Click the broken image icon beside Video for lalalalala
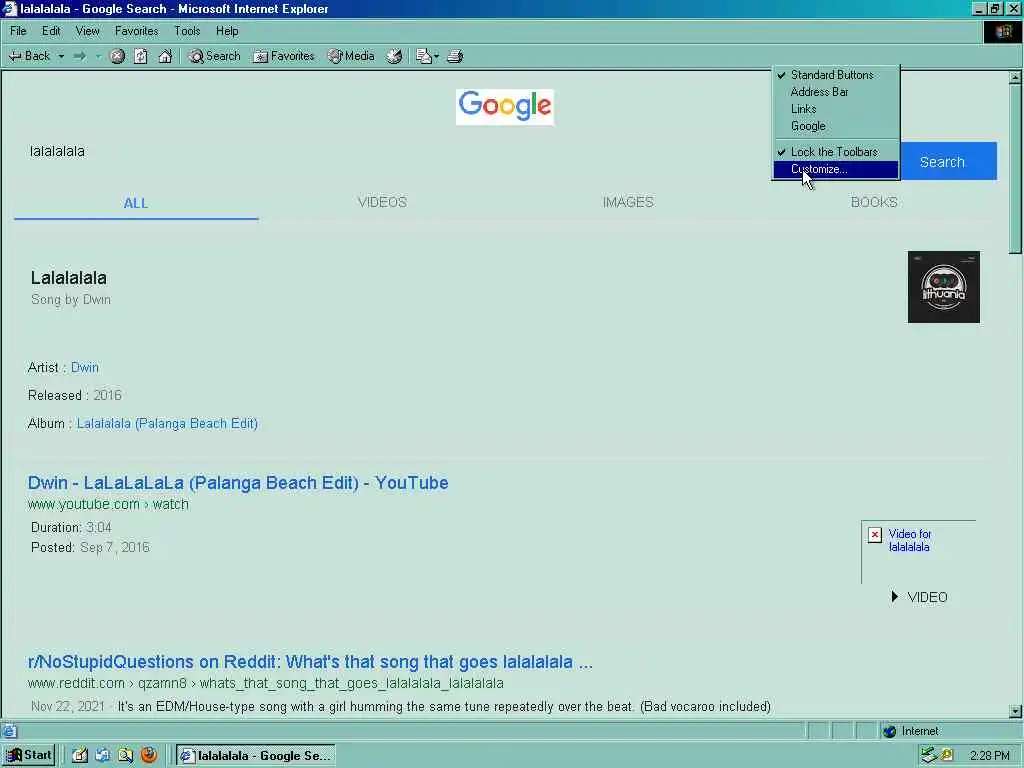Image resolution: width=1024 pixels, height=768 pixels. pos(875,536)
